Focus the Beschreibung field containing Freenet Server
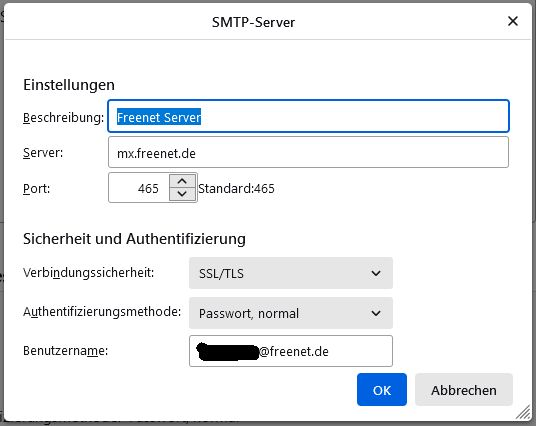 click(308, 116)
